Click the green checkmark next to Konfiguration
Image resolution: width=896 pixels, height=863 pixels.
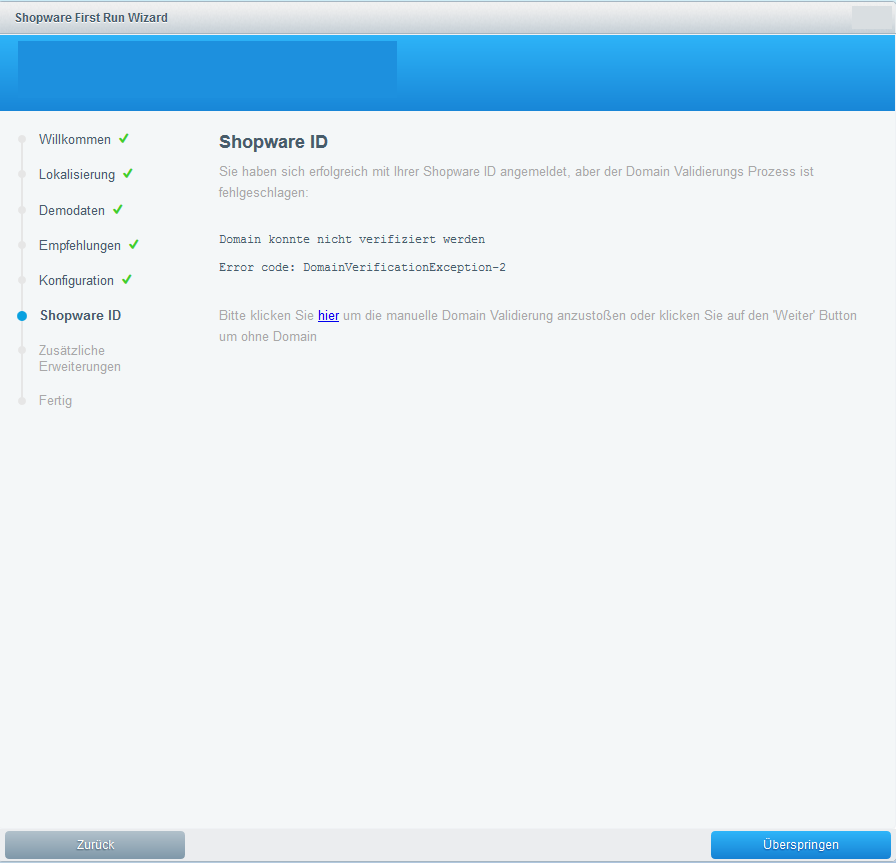click(x=127, y=279)
